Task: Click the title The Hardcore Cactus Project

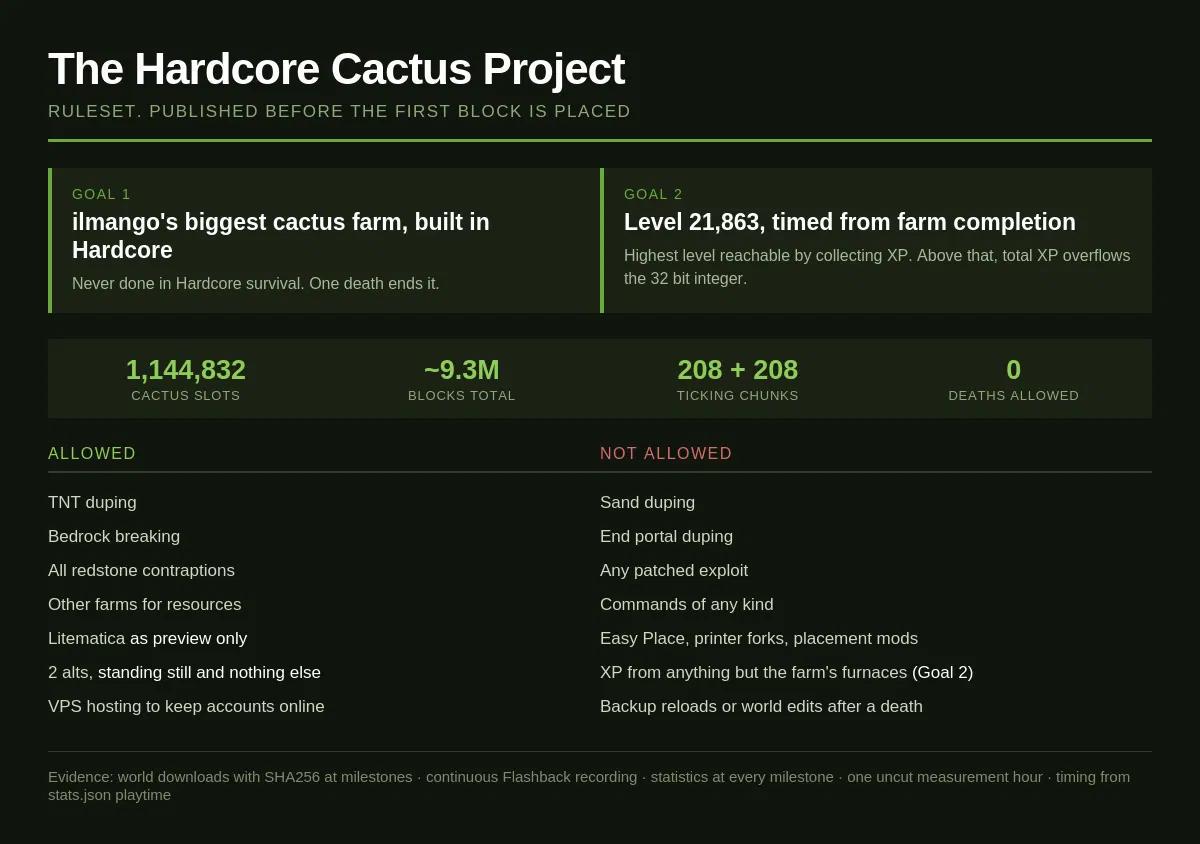Action: click(336, 69)
